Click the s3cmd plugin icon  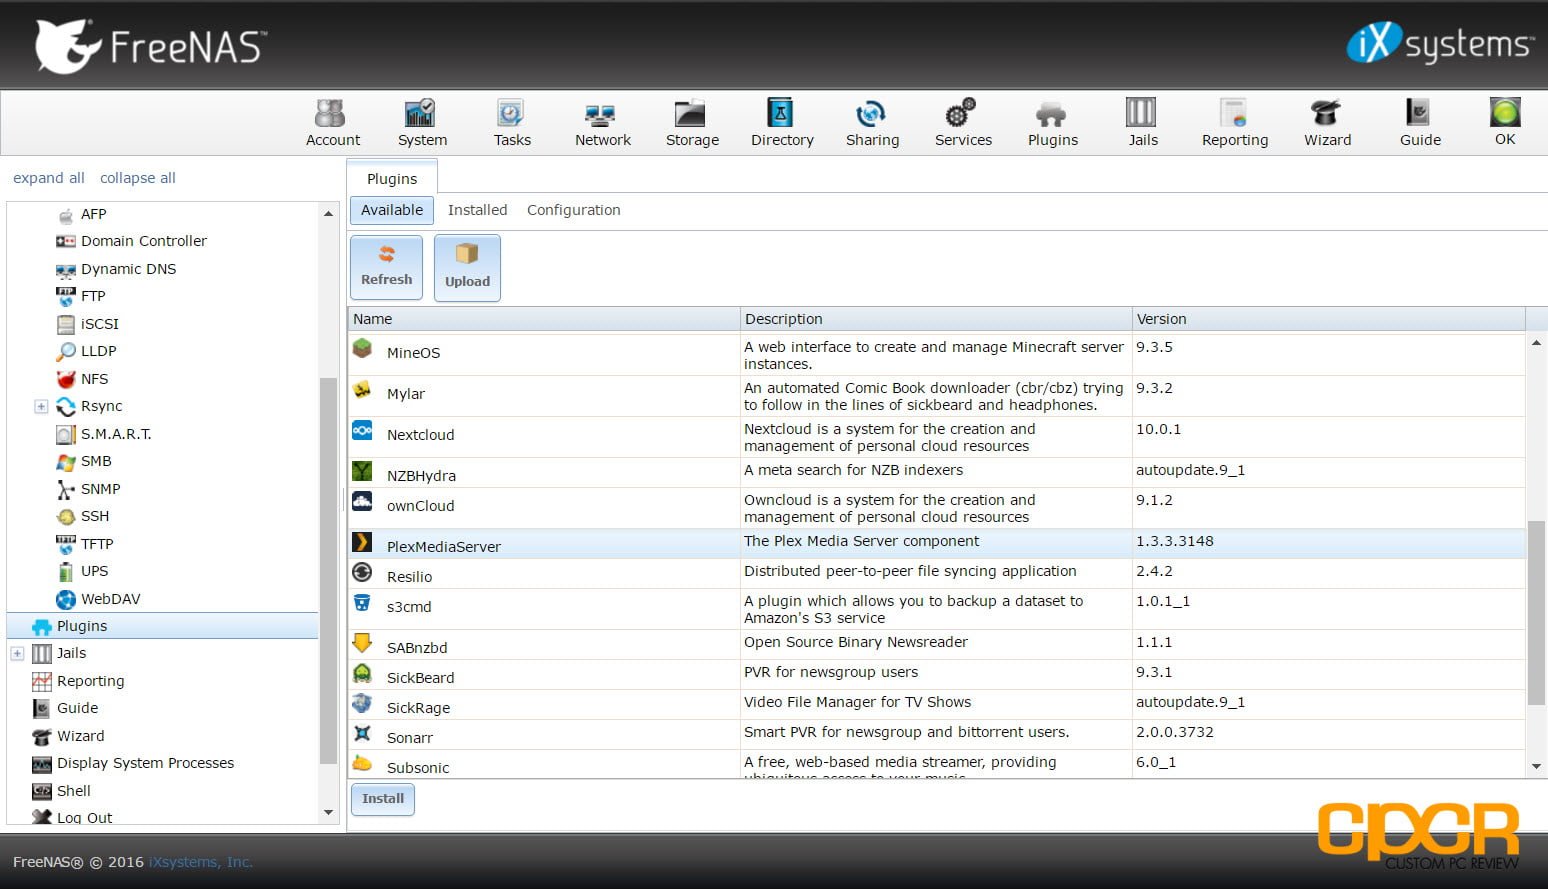(362, 603)
